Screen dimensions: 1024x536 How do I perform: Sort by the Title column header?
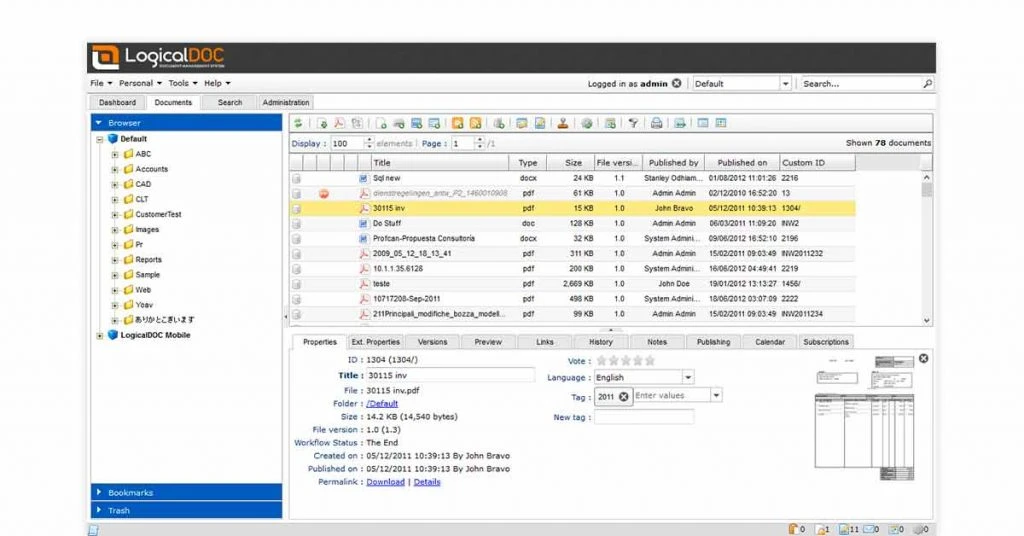click(440, 163)
